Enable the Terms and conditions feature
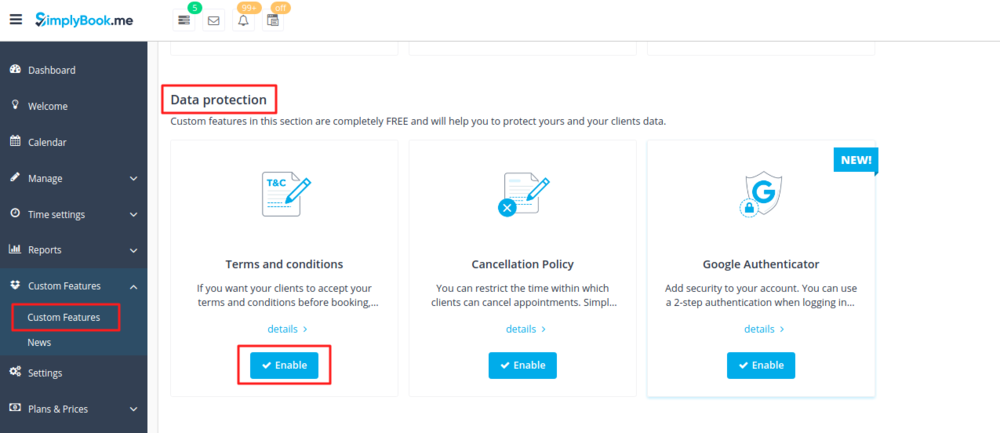This screenshot has height=433, width=1000. click(284, 365)
